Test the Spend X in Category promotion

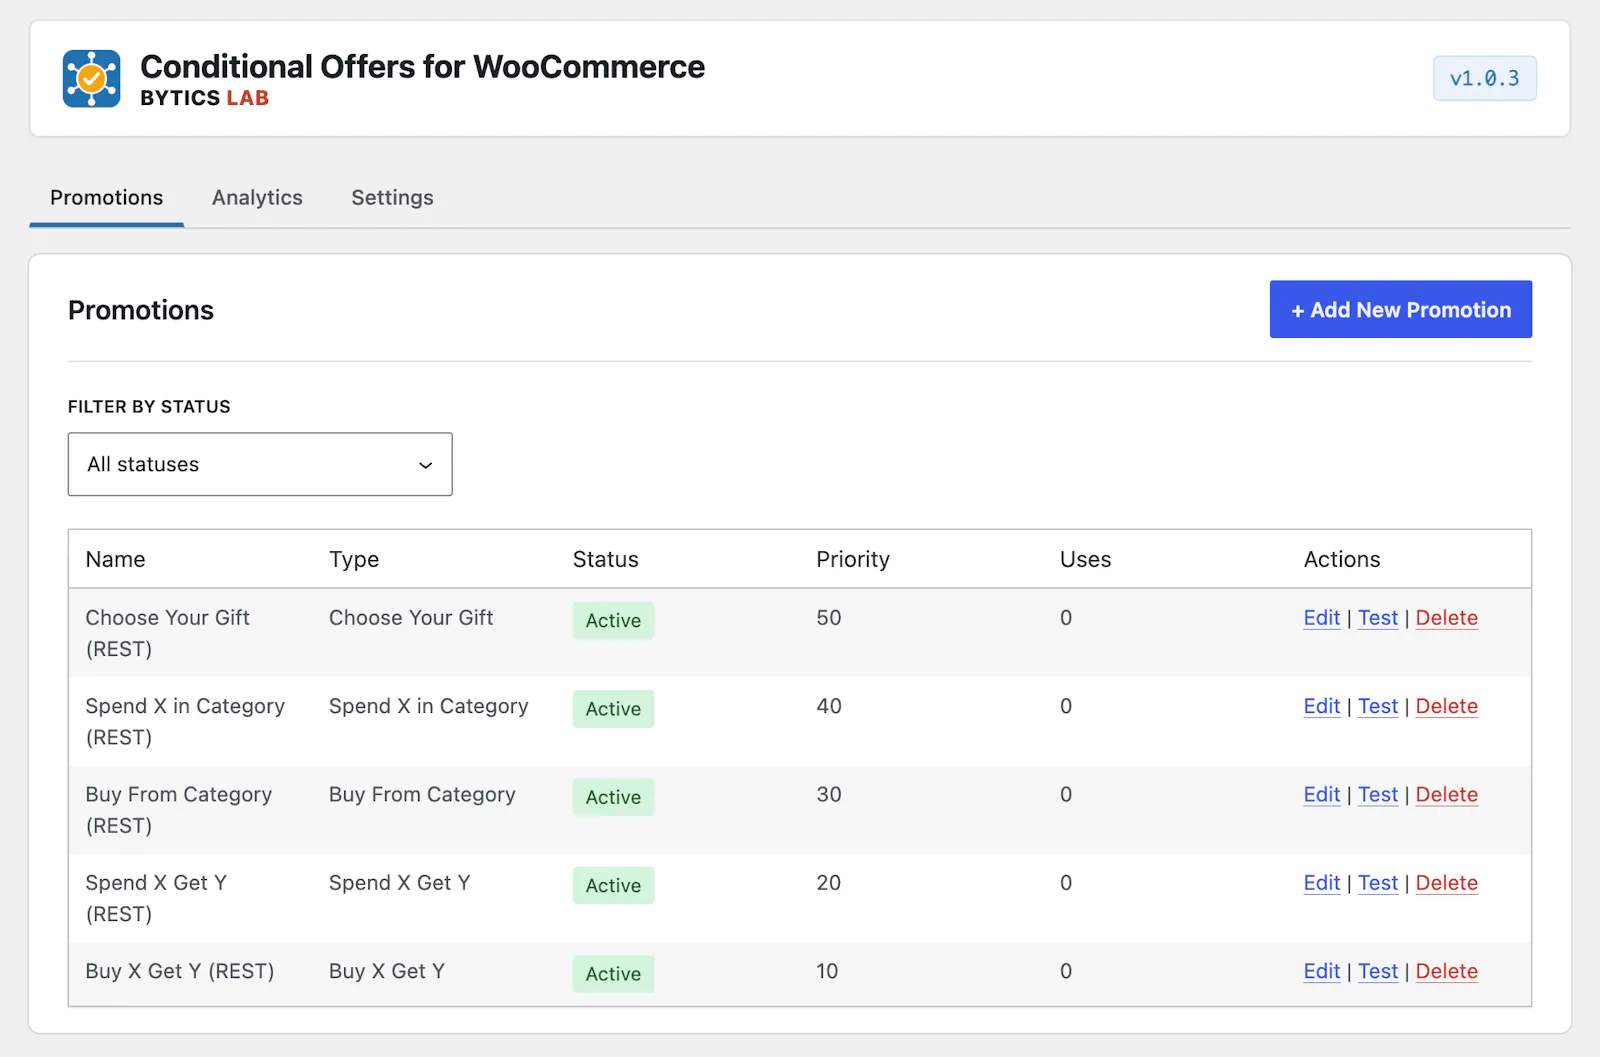[1378, 706]
